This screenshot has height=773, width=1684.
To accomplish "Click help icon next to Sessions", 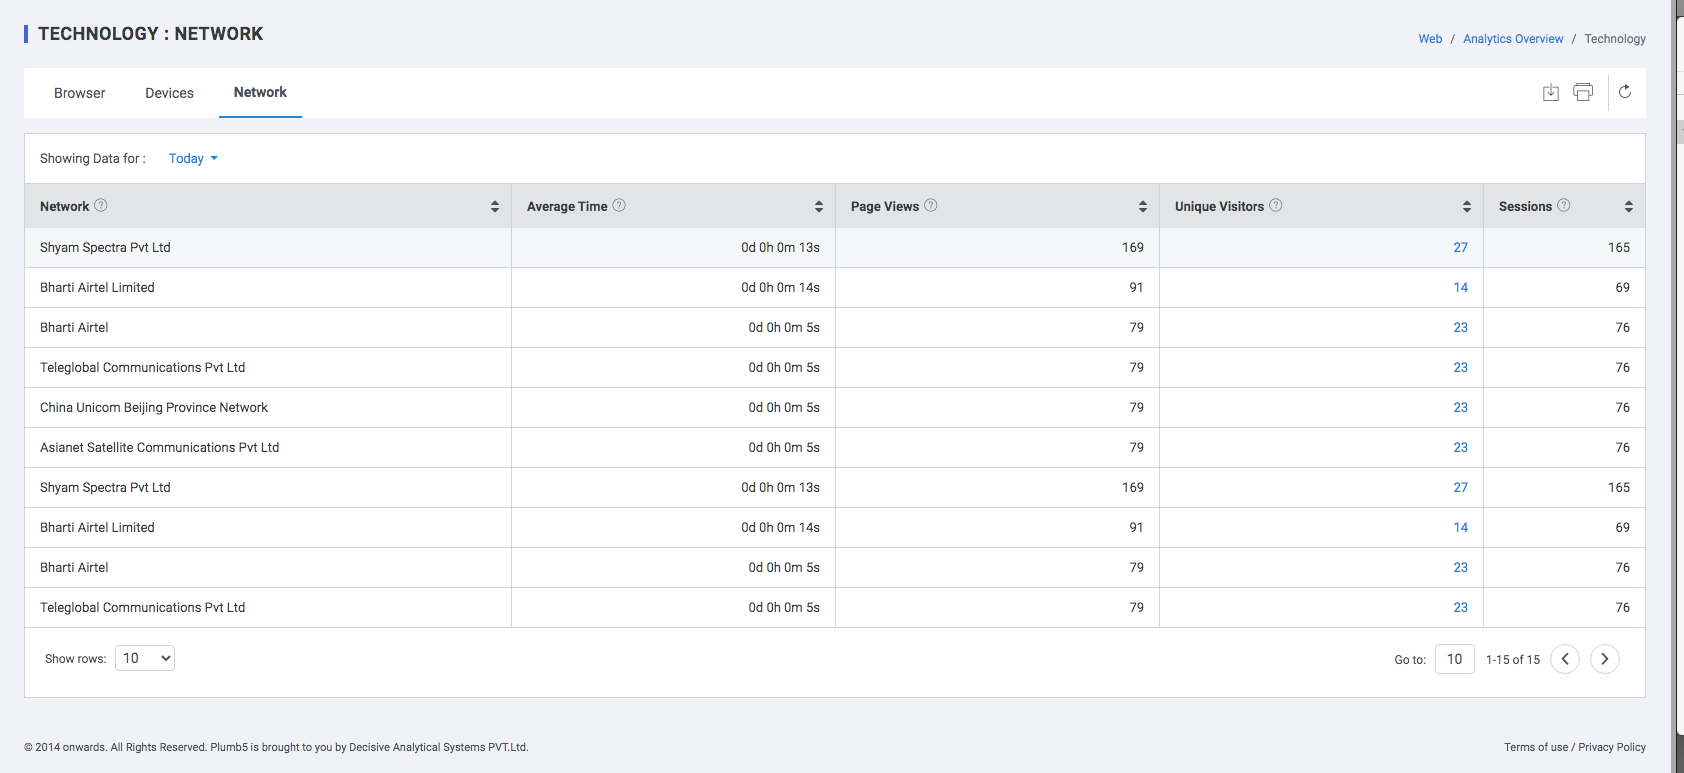I will [1564, 205].
